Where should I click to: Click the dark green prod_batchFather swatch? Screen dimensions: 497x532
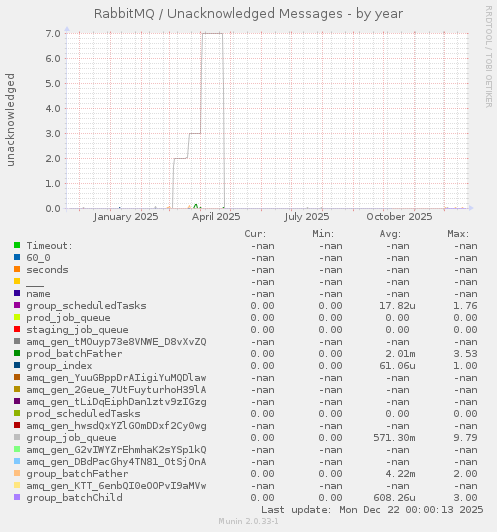click(17, 353)
